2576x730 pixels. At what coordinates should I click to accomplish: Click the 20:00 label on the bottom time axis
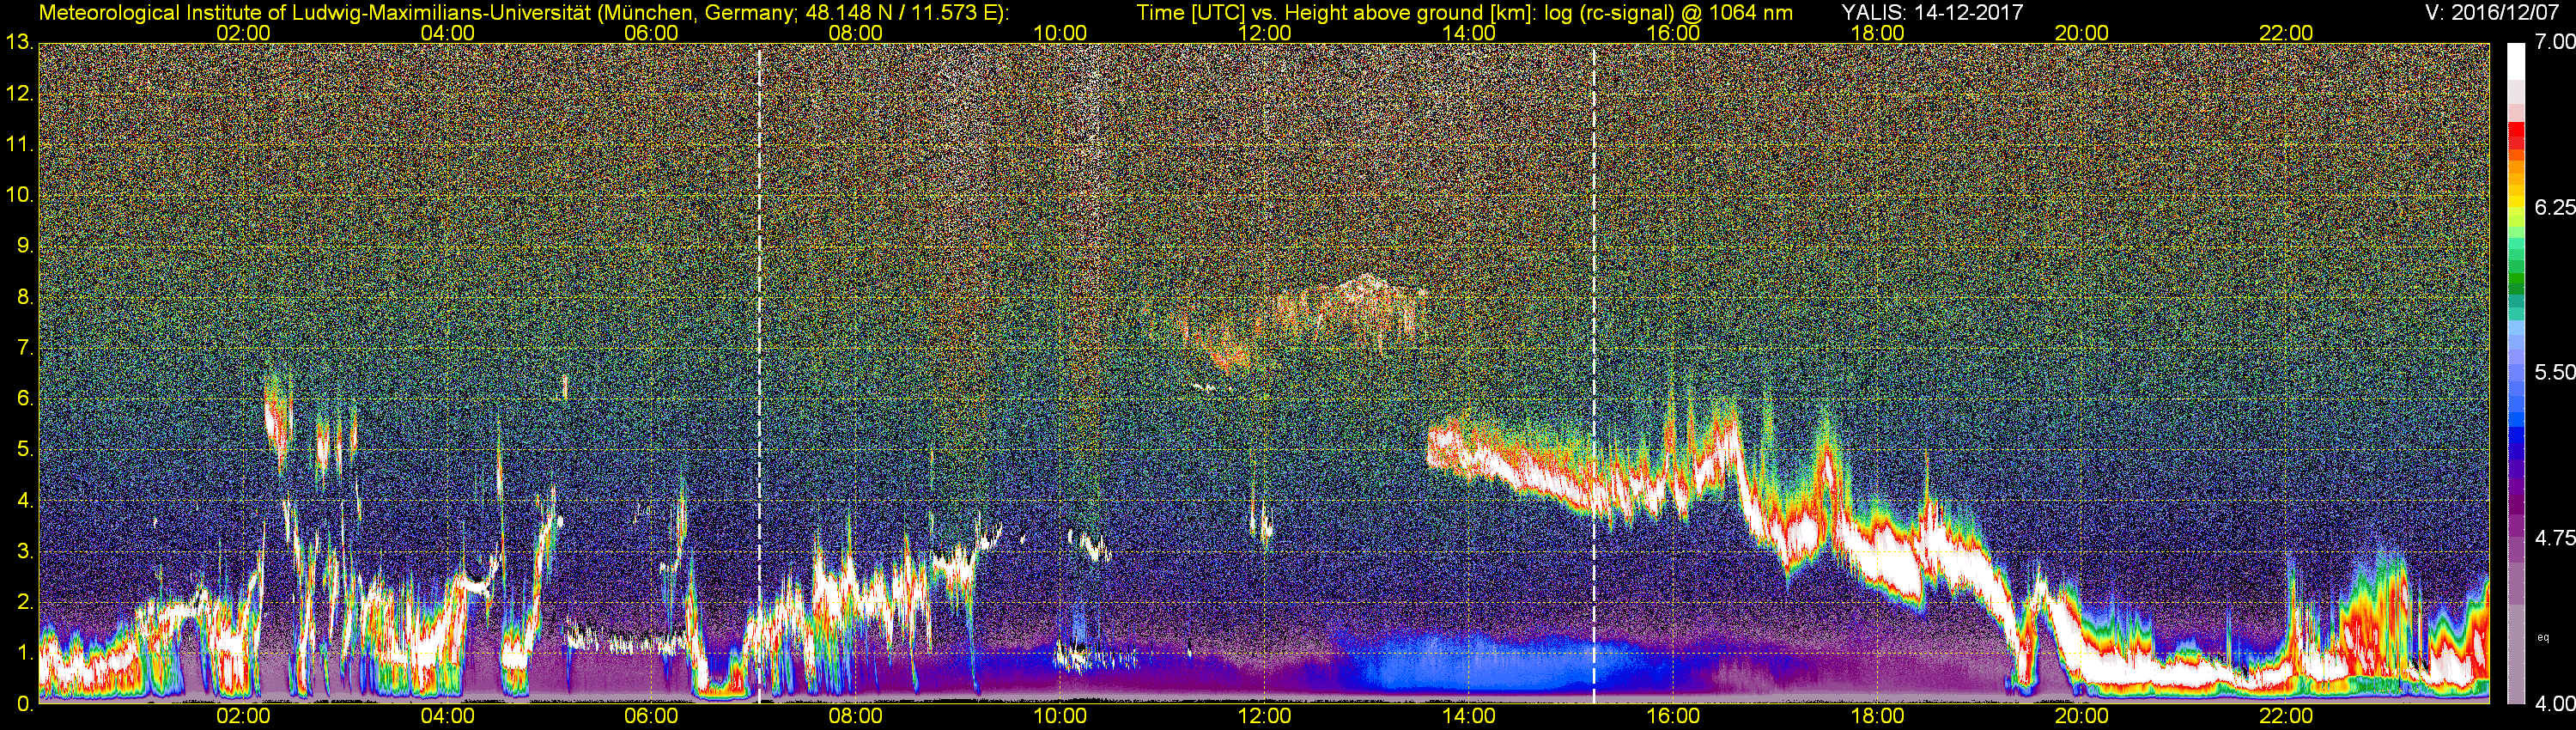[x=2081, y=716]
